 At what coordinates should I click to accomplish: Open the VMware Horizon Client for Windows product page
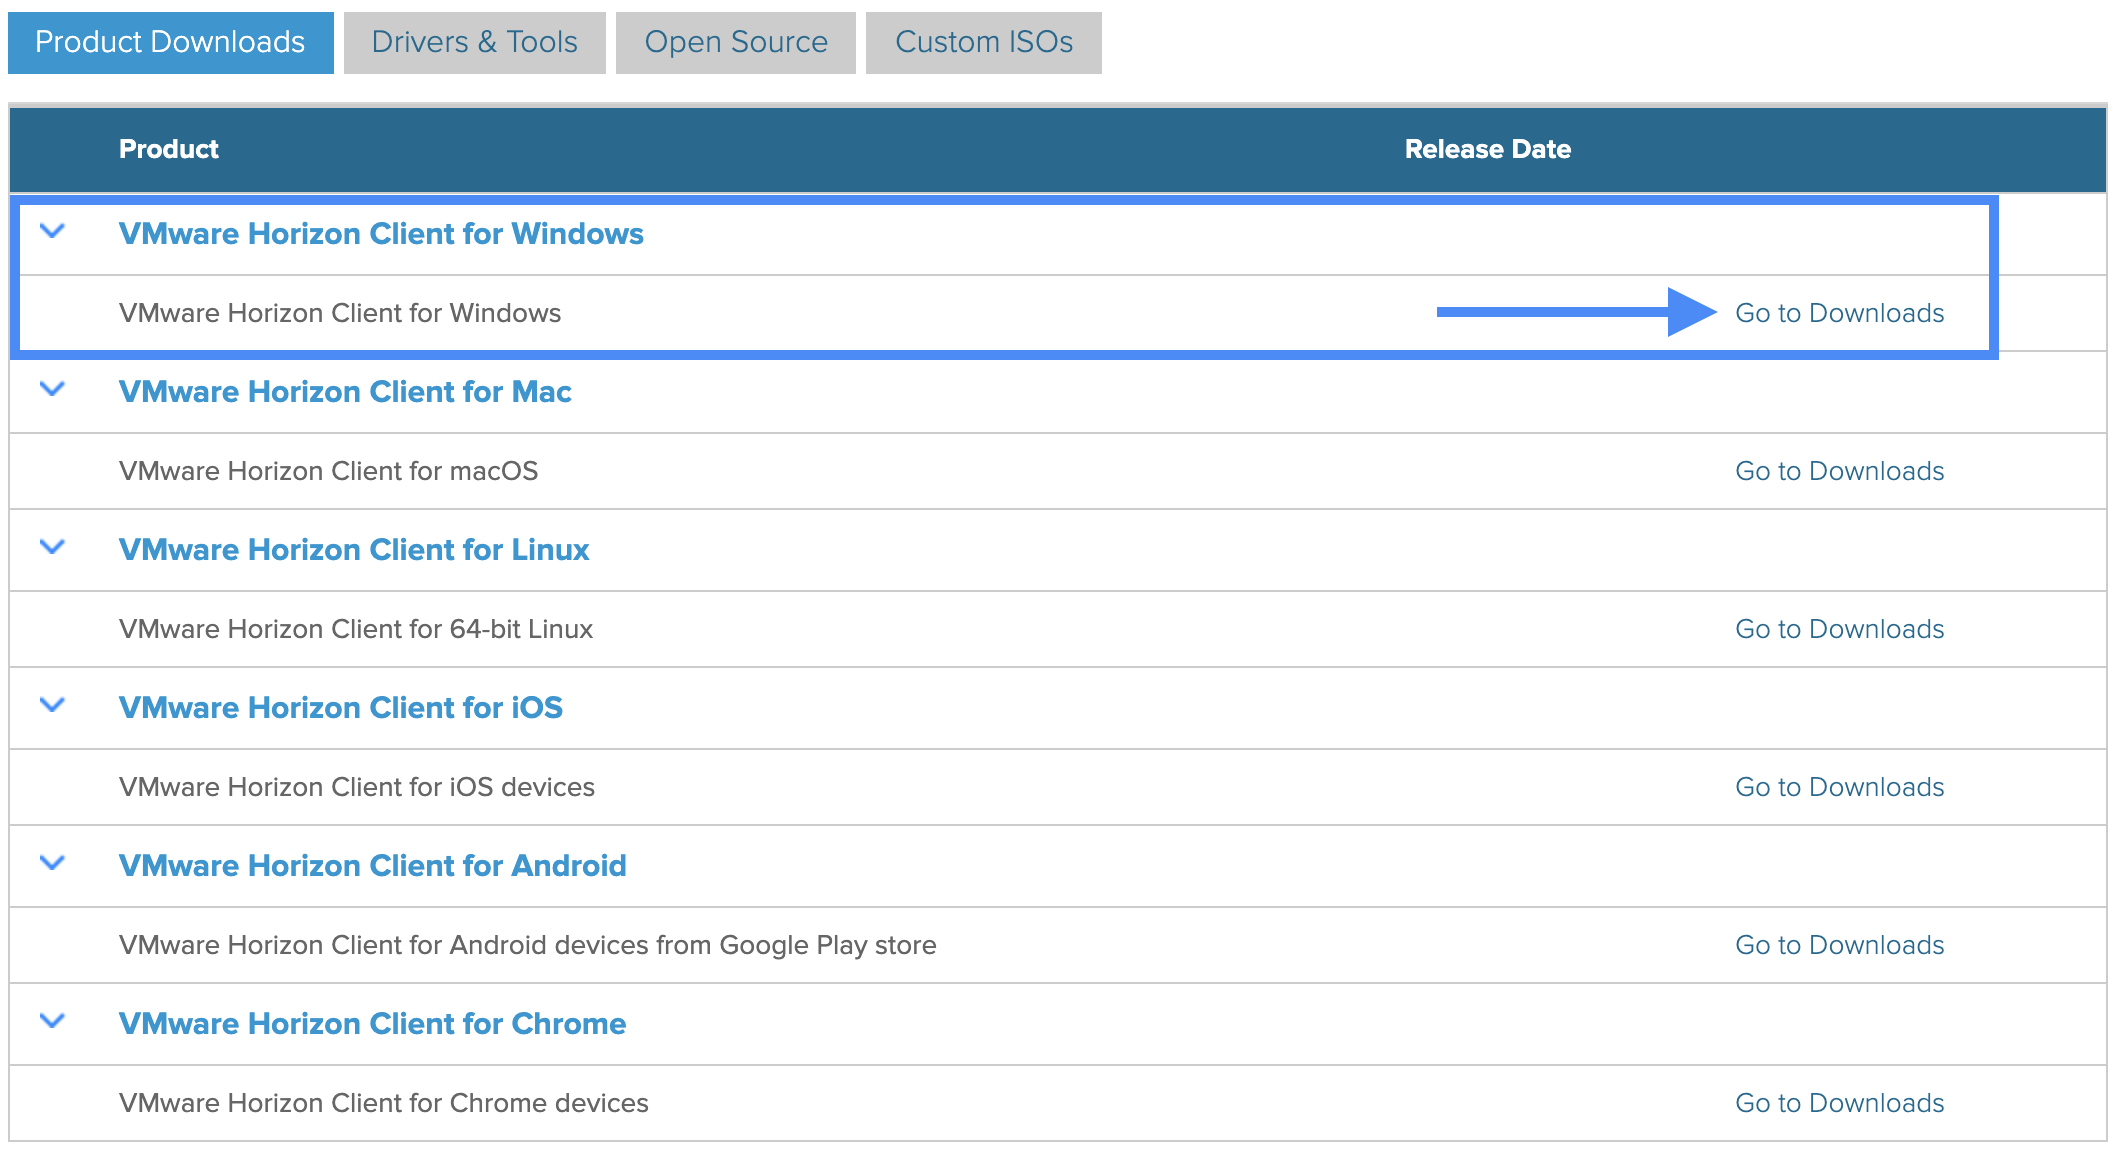(381, 233)
